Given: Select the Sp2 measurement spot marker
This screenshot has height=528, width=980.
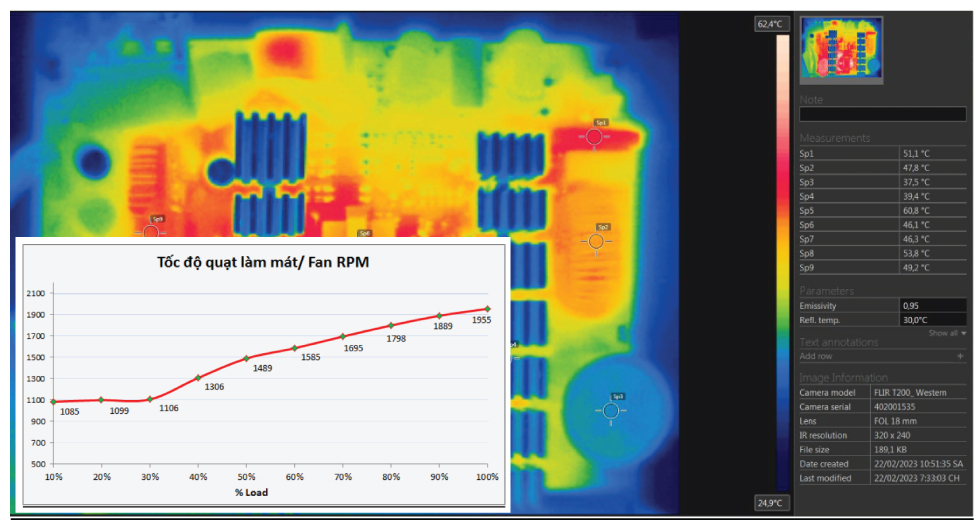Looking at the screenshot, I should click(596, 241).
